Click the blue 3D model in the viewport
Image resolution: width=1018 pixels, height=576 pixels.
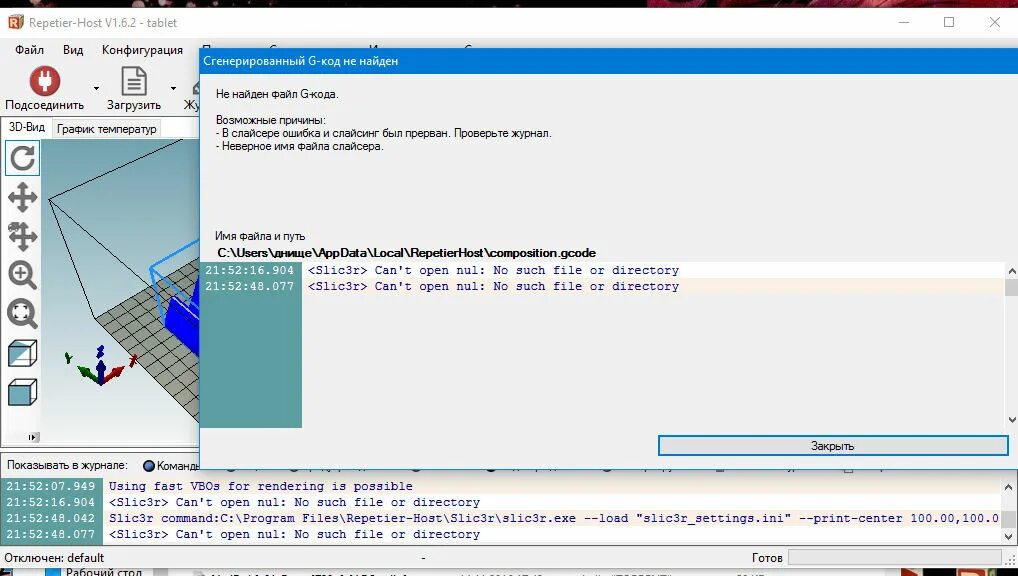pos(182,318)
